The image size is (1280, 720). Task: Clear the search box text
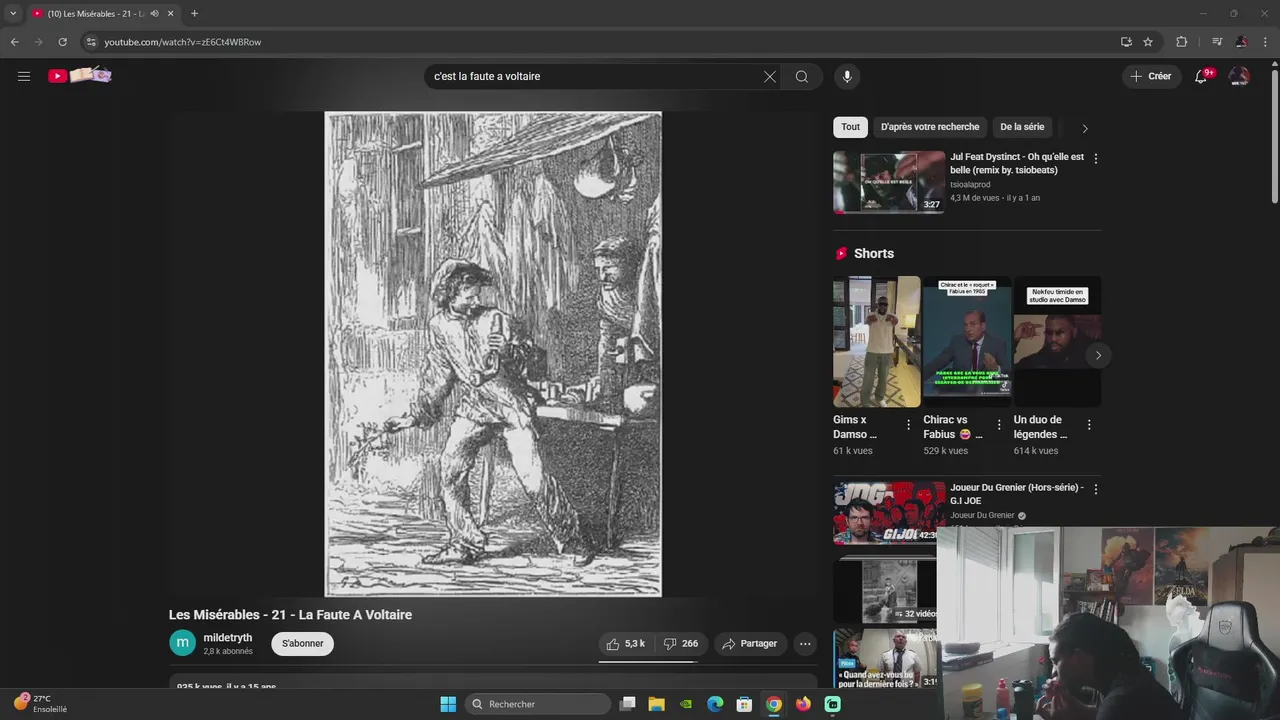pos(770,76)
